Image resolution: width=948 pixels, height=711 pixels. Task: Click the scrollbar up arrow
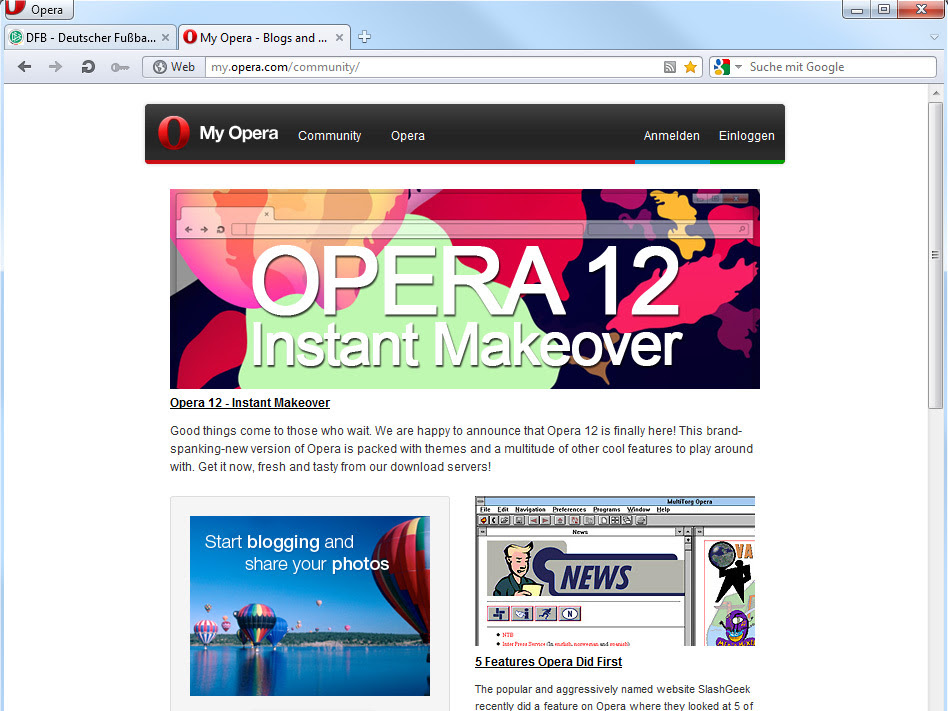pyautogui.click(x=935, y=93)
